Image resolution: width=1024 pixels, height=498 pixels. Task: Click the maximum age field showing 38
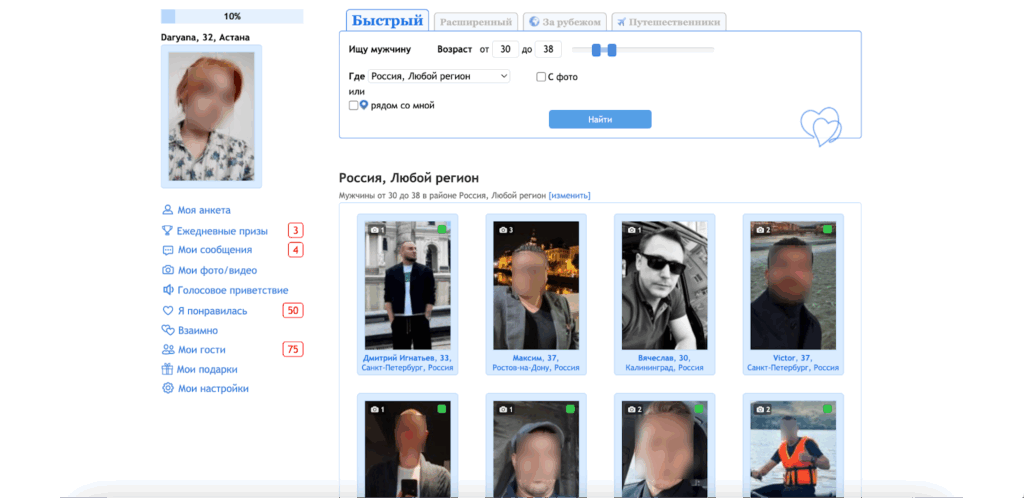pyautogui.click(x=549, y=49)
